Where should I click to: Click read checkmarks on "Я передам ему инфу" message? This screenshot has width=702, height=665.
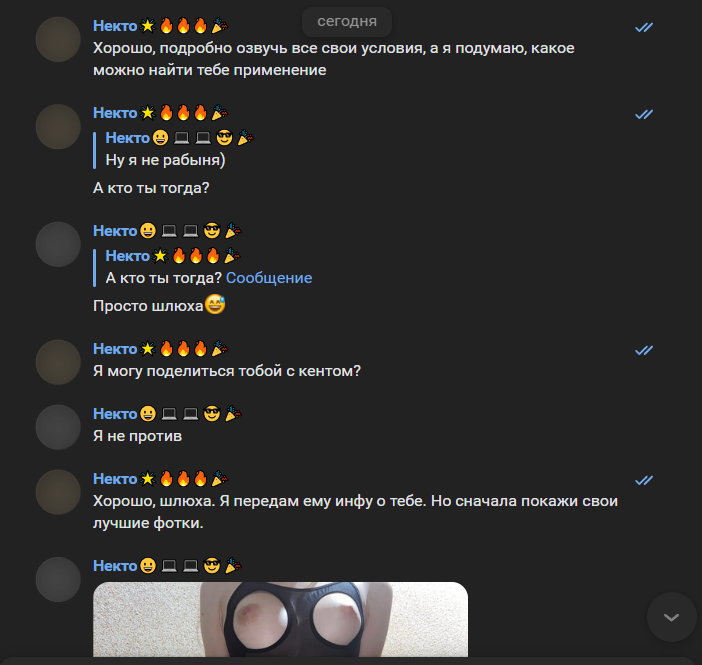coord(644,481)
